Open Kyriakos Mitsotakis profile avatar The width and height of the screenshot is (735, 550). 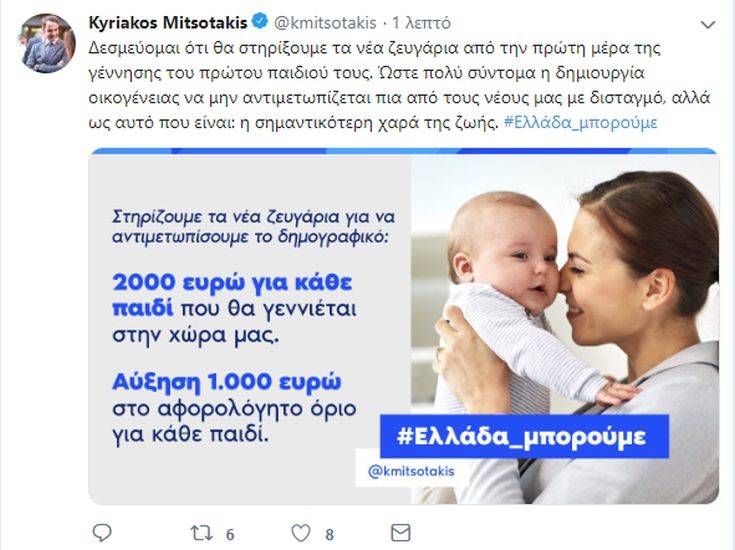[48, 43]
